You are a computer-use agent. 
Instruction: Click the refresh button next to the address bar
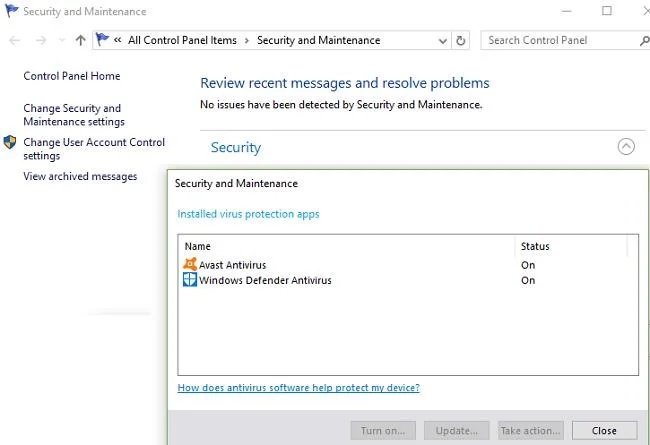pos(461,41)
